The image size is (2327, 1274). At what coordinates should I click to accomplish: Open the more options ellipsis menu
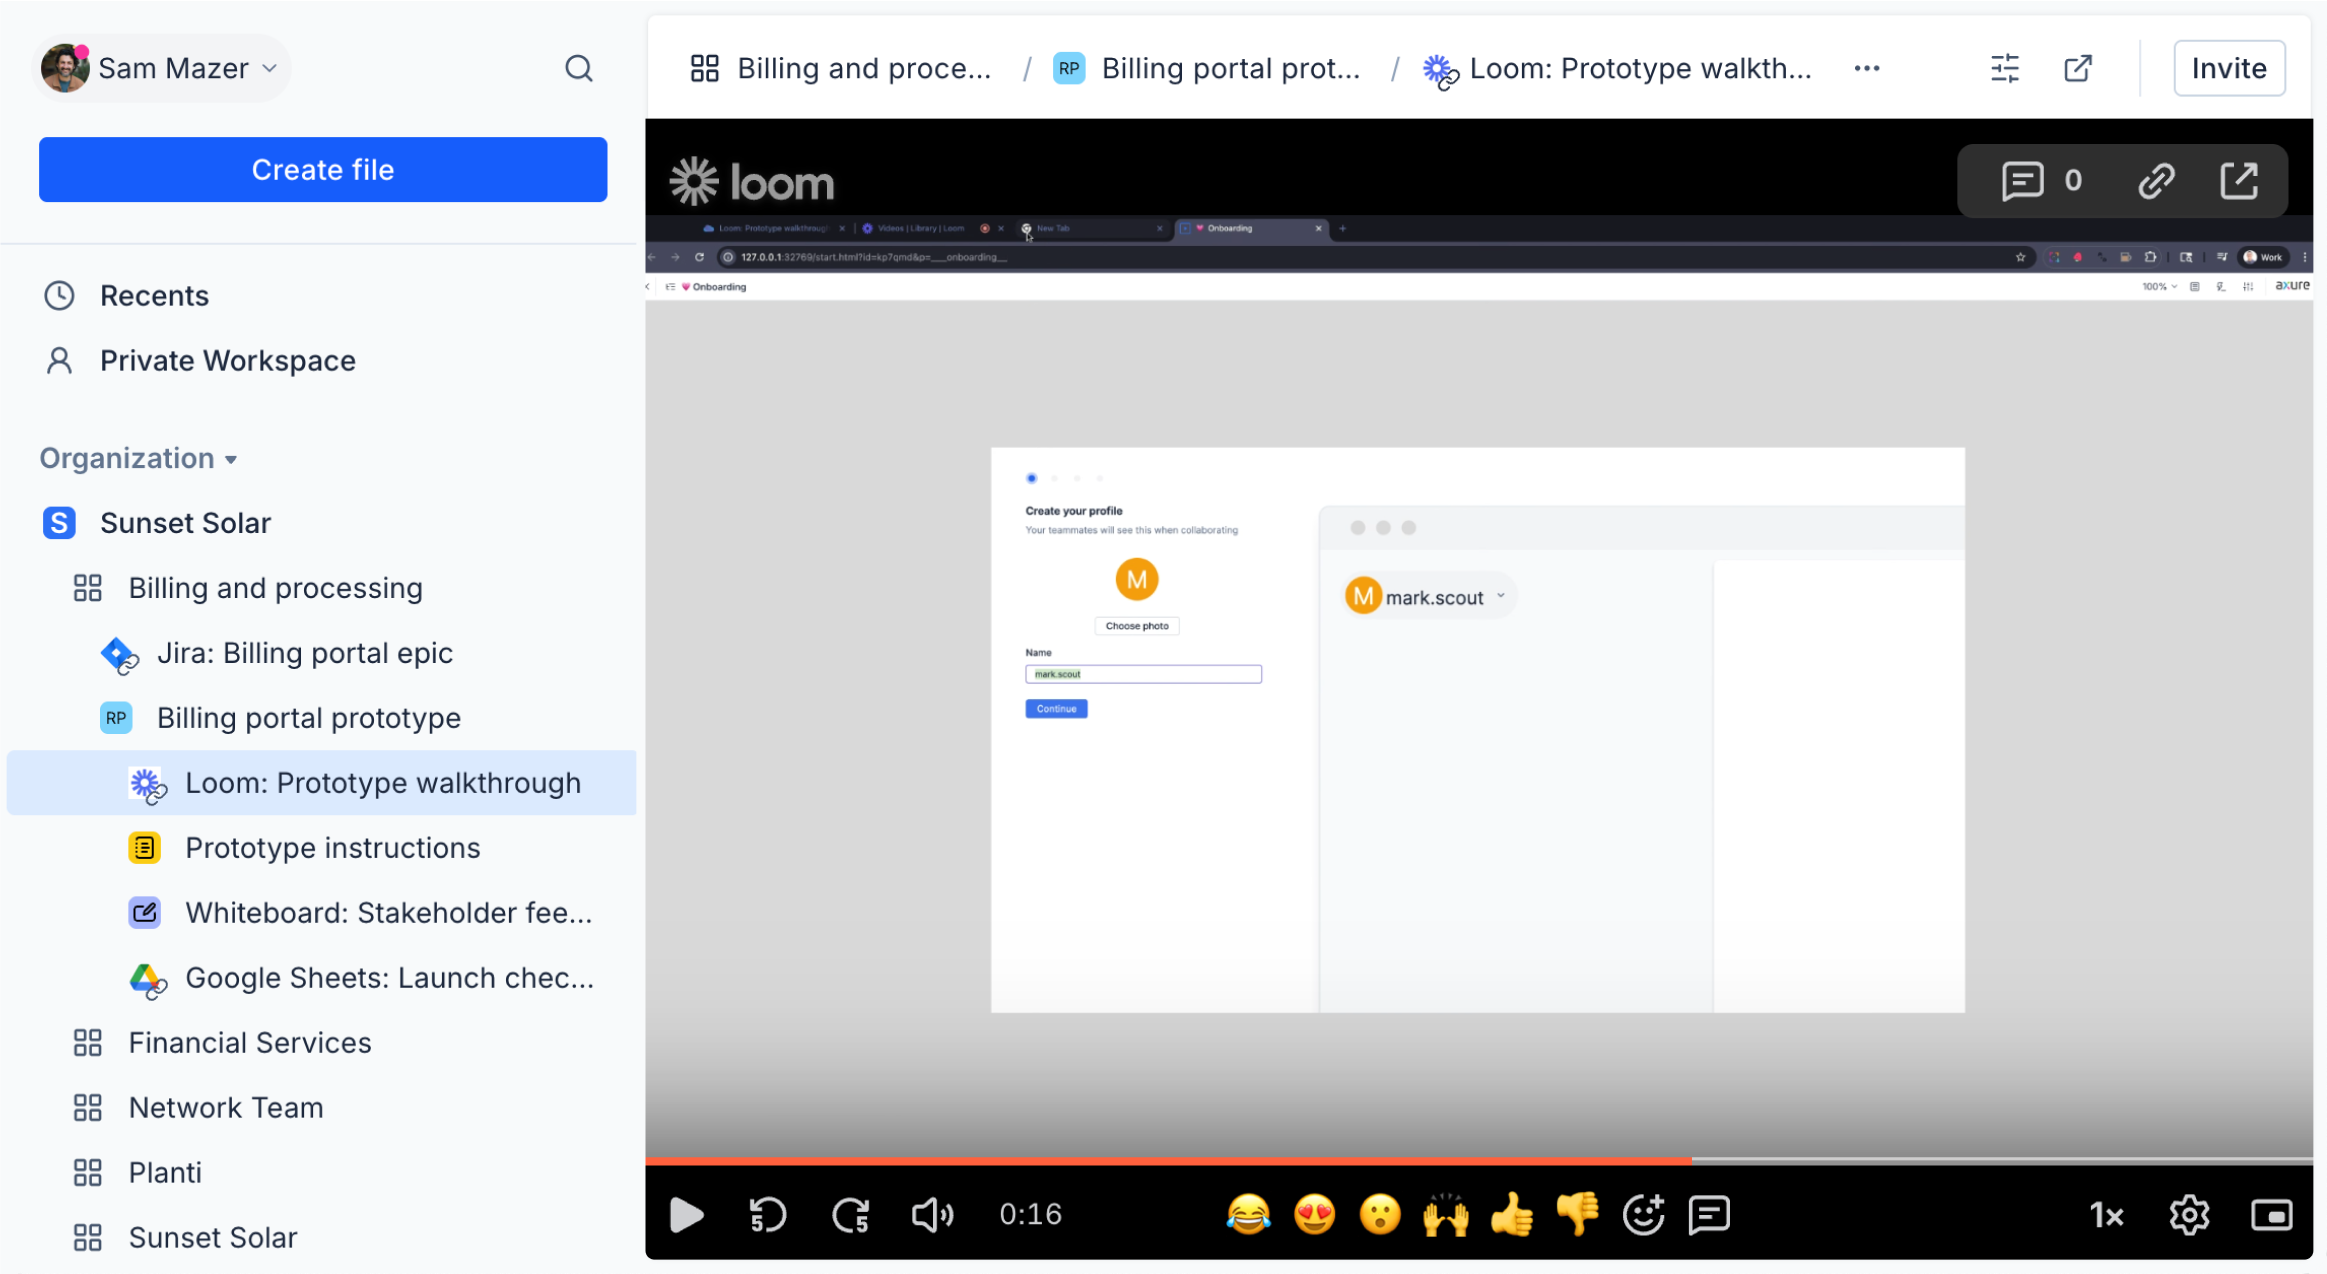(x=1866, y=68)
